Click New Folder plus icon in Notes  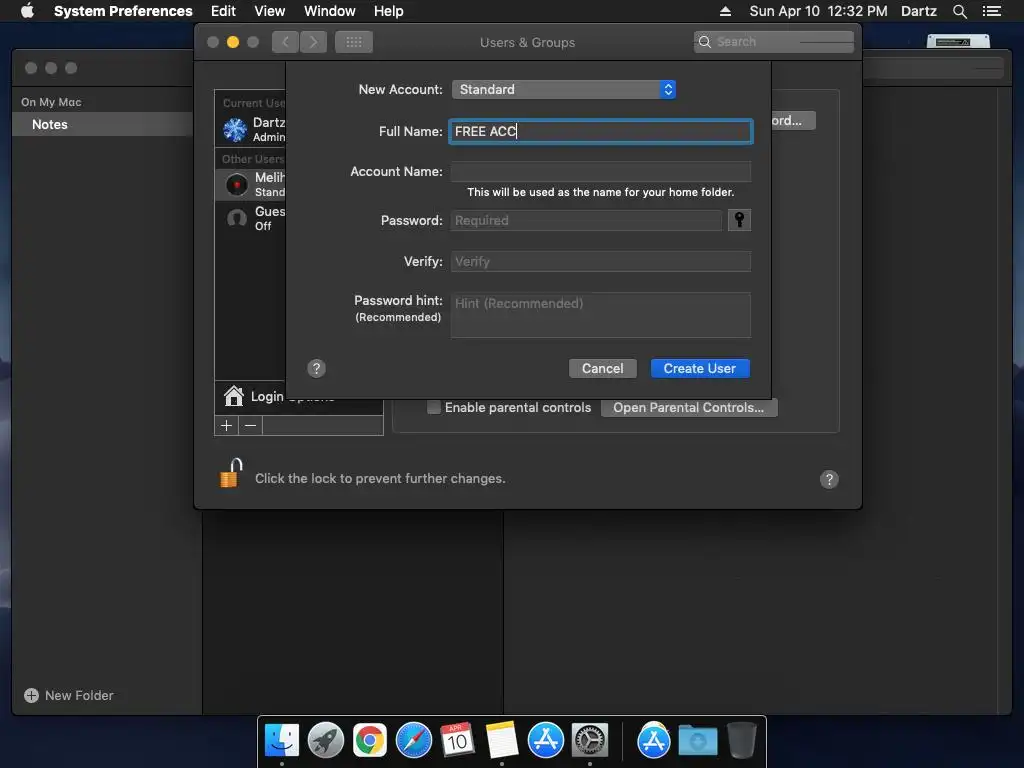tap(31, 696)
